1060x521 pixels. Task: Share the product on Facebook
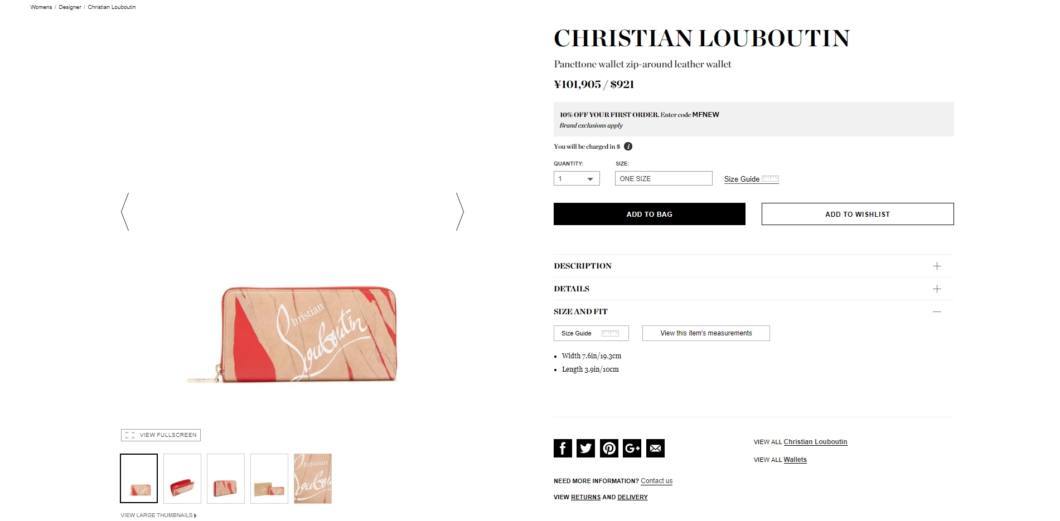tap(562, 448)
